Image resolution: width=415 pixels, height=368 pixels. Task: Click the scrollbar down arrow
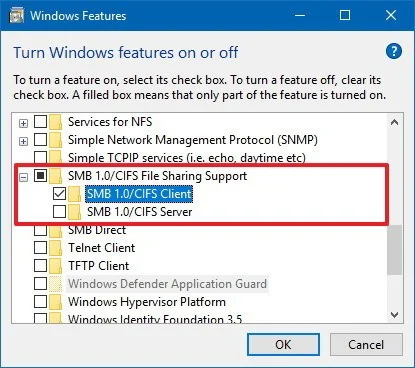(x=395, y=315)
